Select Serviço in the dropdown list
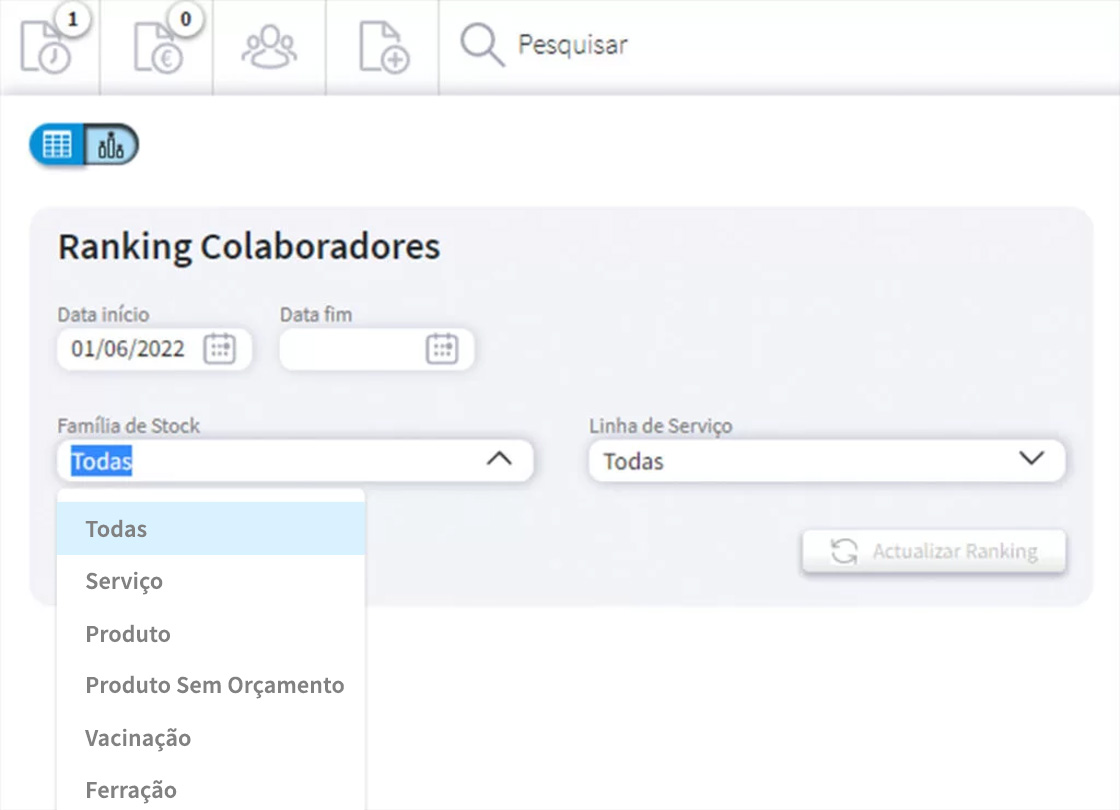This screenshot has height=810, width=1120. [124, 581]
